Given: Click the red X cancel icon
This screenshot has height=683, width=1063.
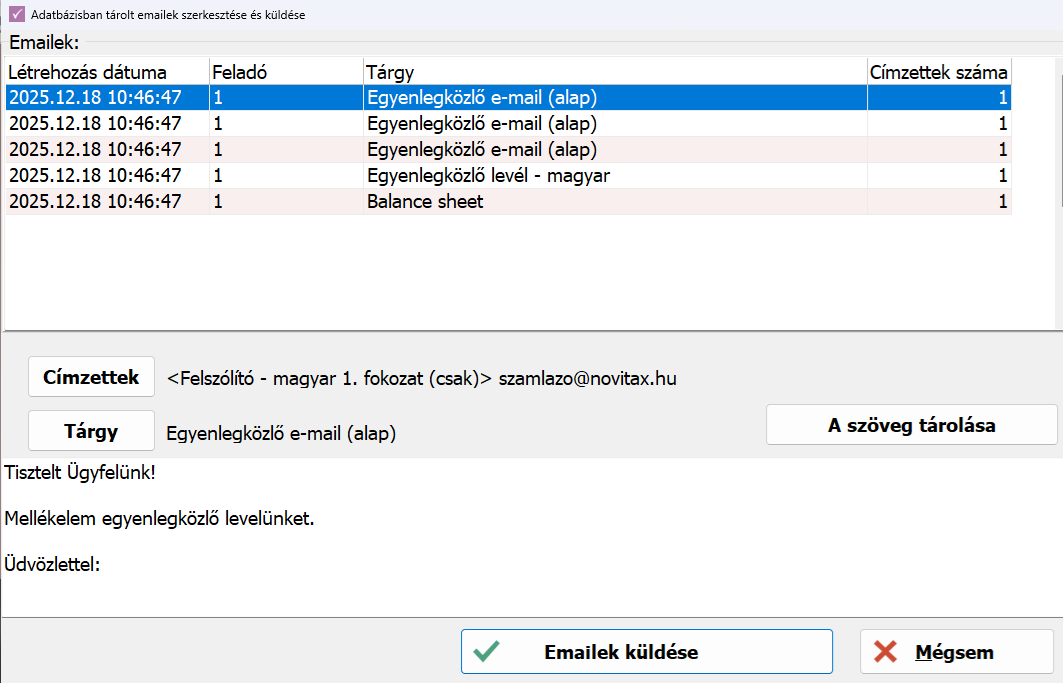Looking at the screenshot, I should (885, 652).
